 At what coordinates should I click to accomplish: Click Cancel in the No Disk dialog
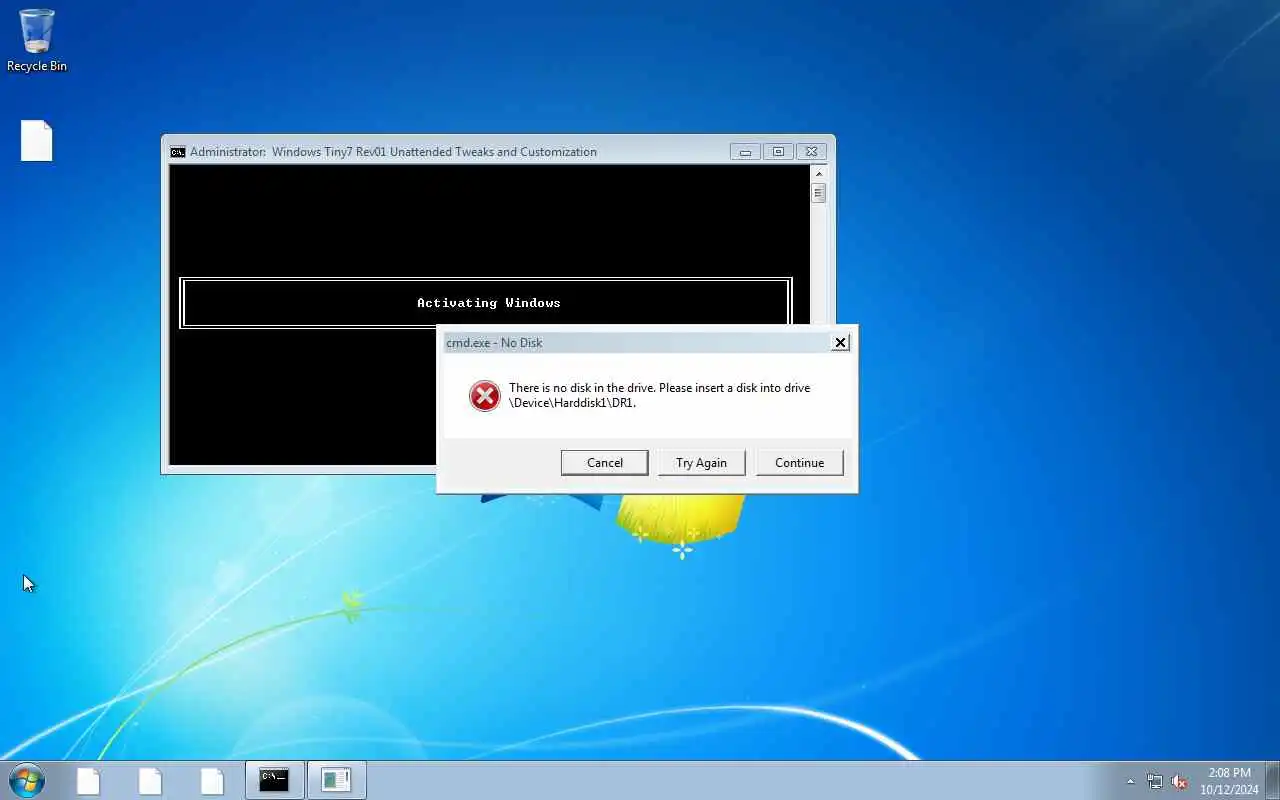click(604, 462)
